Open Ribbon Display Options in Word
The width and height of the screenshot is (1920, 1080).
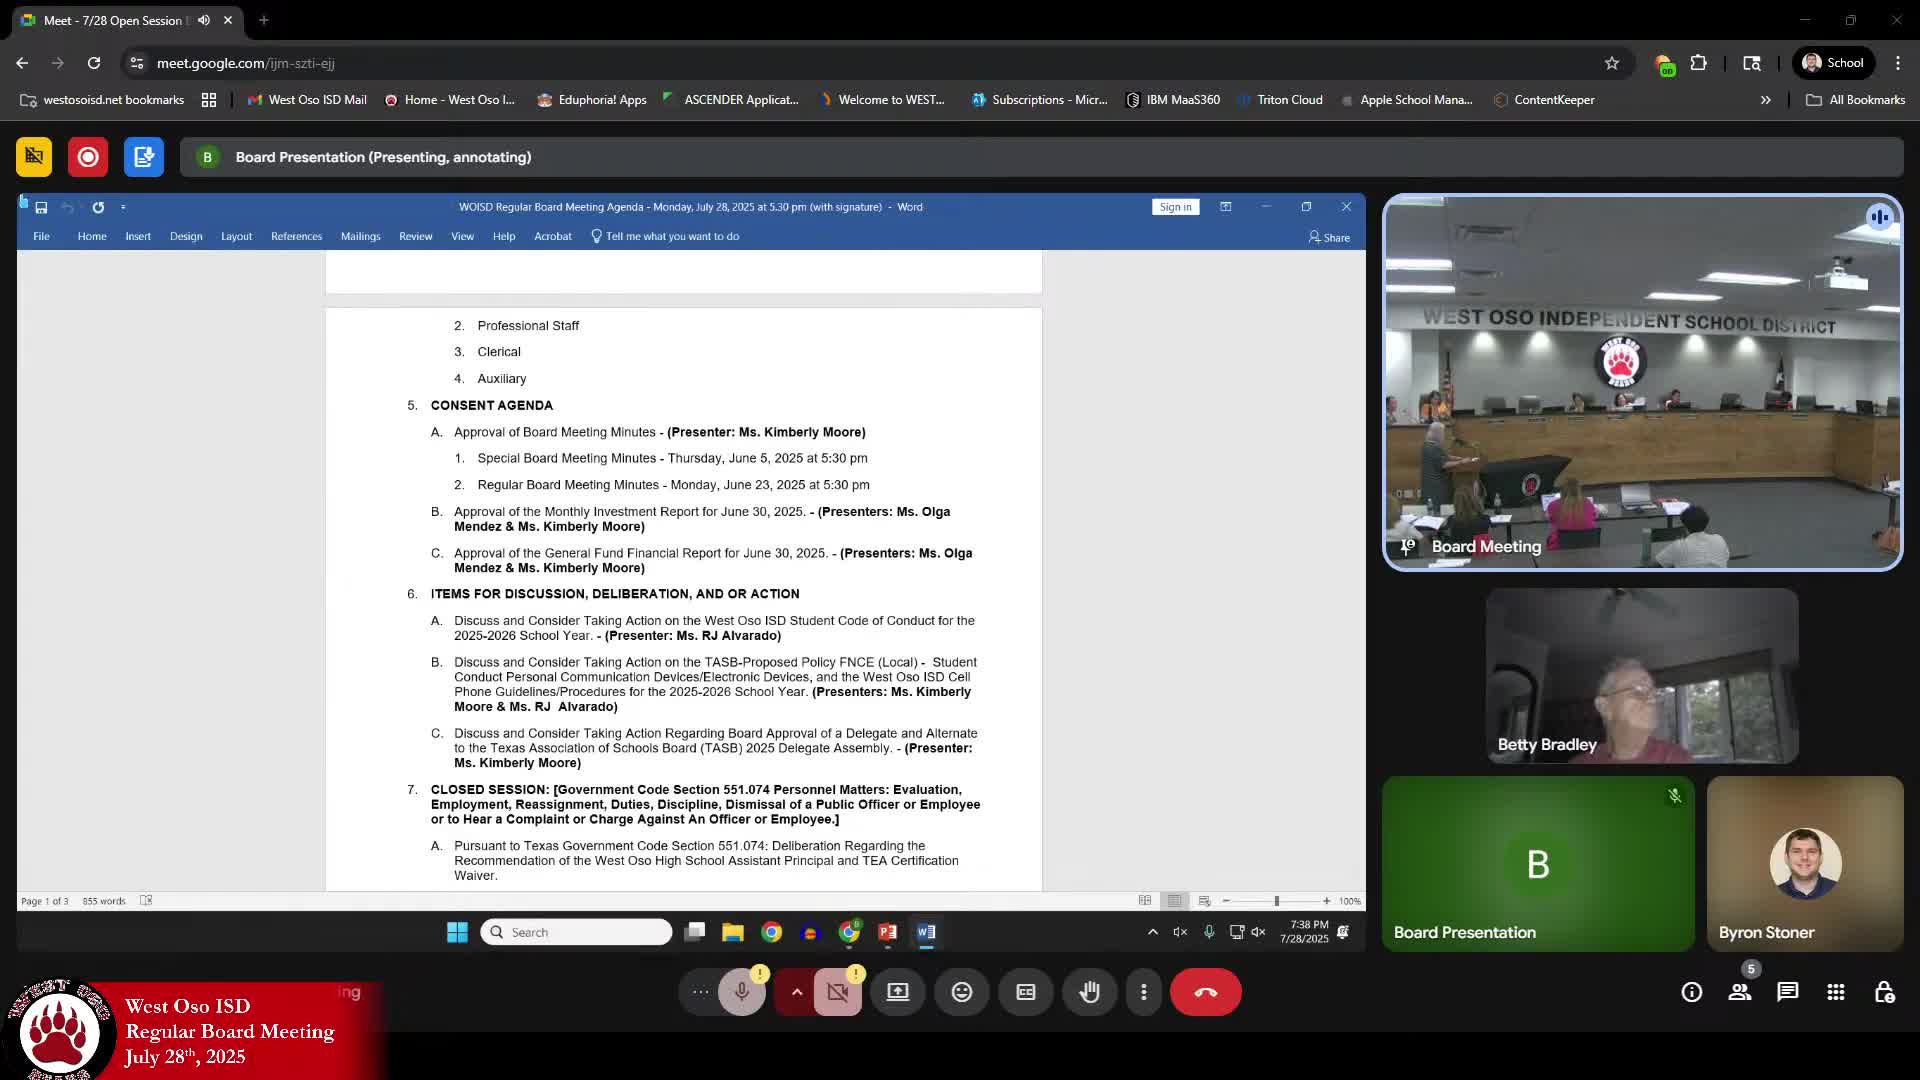click(x=1225, y=207)
